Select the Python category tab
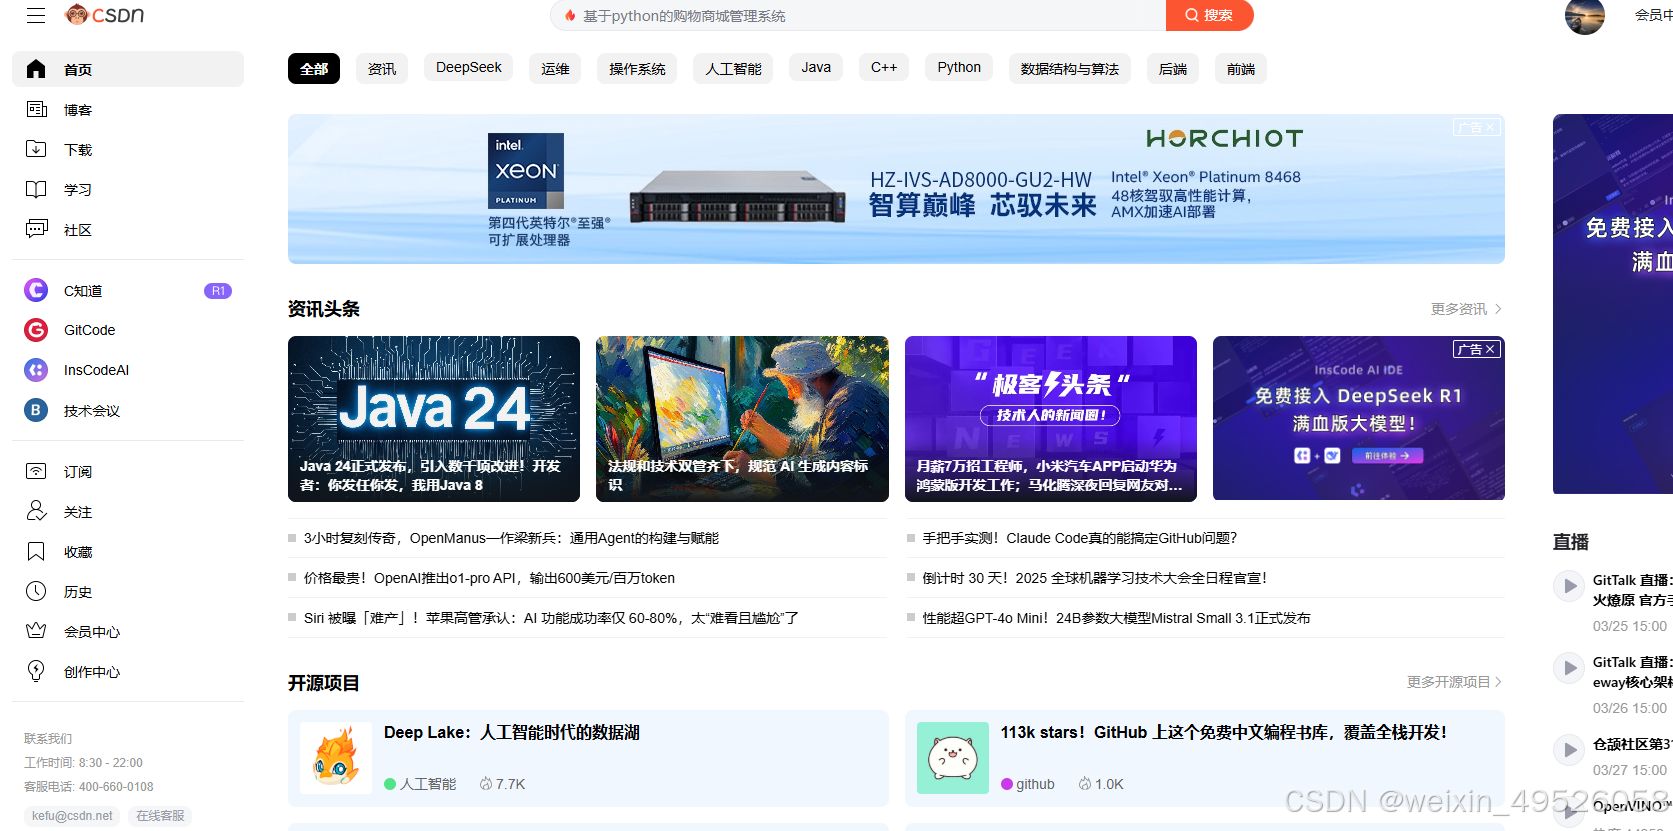 [x=959, y=67]
